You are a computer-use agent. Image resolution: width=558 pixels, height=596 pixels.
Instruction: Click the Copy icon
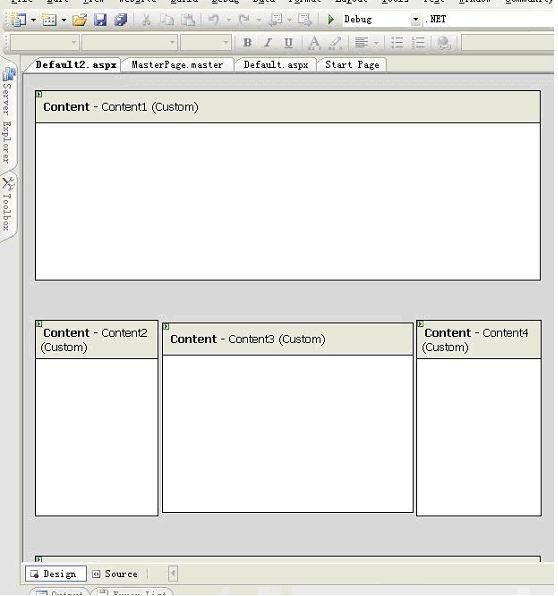(167, 19)
